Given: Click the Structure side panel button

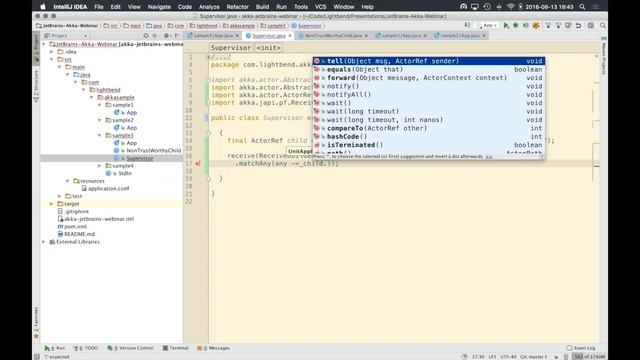Looking at the screenshot, I should [36, 86].
